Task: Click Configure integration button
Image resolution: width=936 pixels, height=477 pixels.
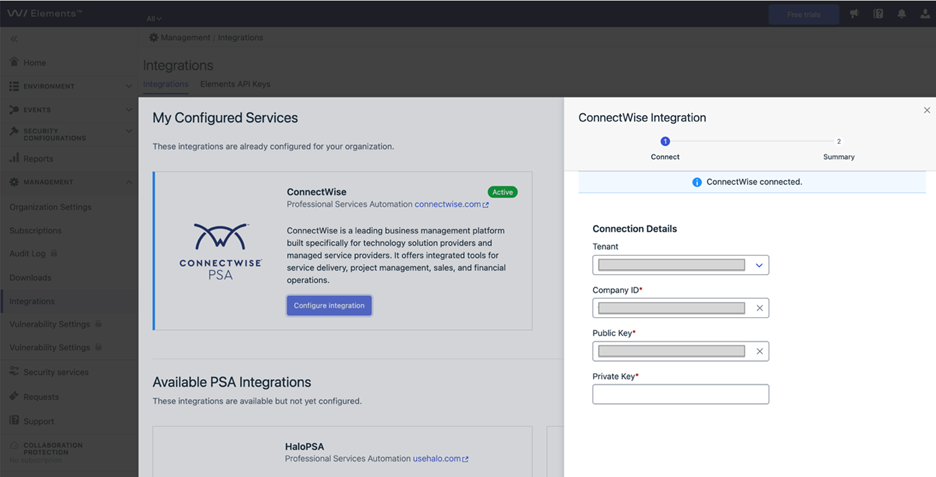Action: [x=329, y=306]
